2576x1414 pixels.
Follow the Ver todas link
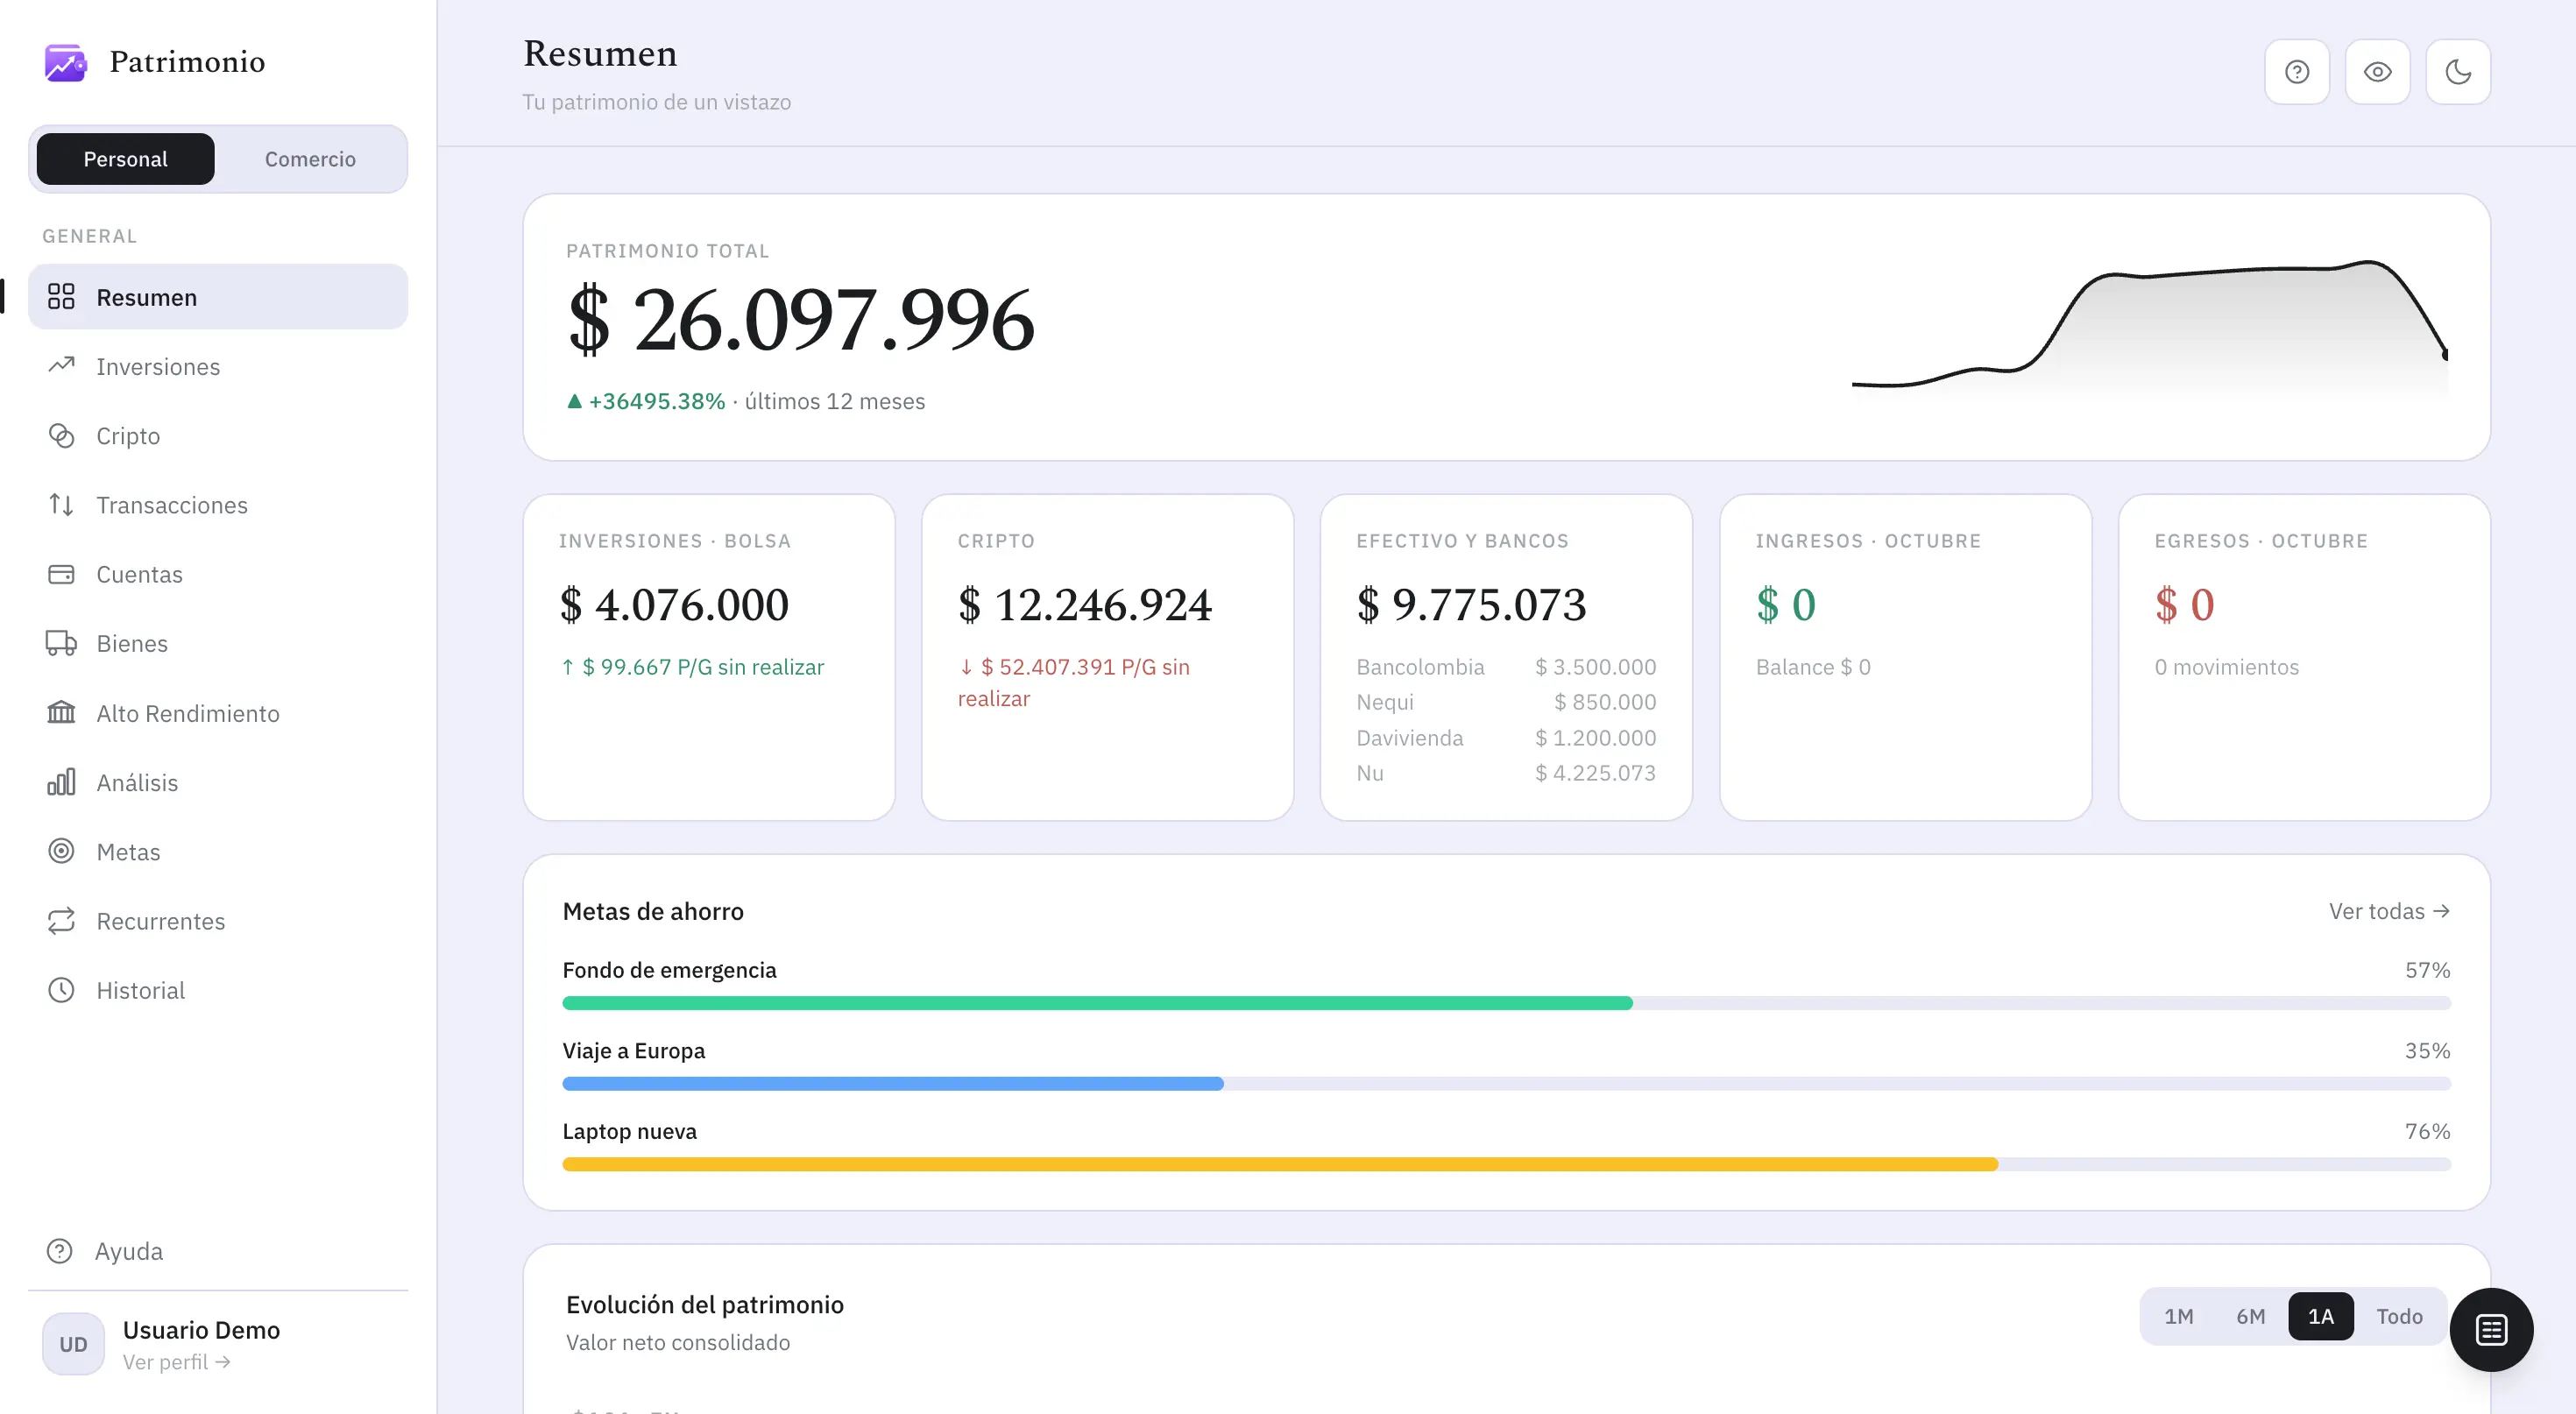[x=2388, y=911]
